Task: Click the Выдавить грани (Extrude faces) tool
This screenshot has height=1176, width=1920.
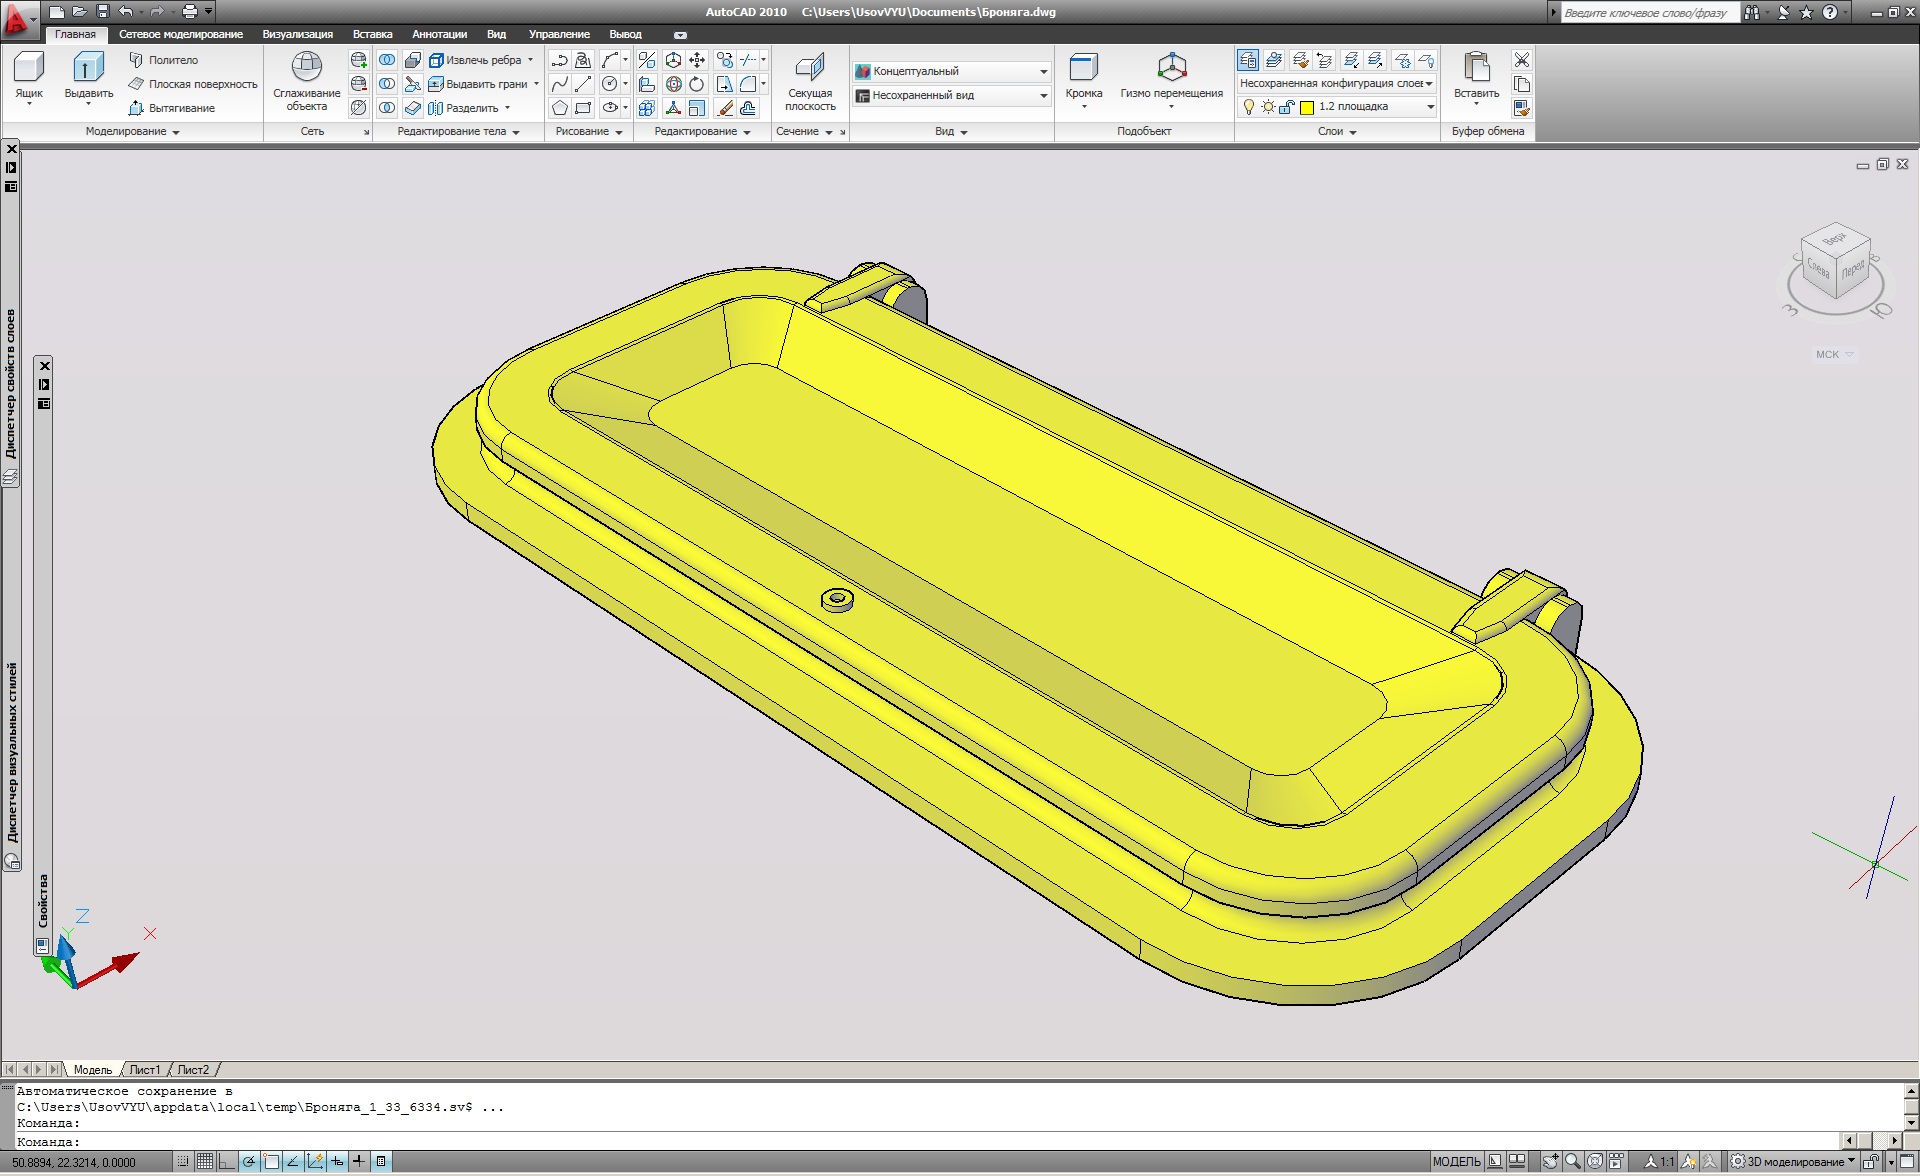Action: tap(478, 84)
